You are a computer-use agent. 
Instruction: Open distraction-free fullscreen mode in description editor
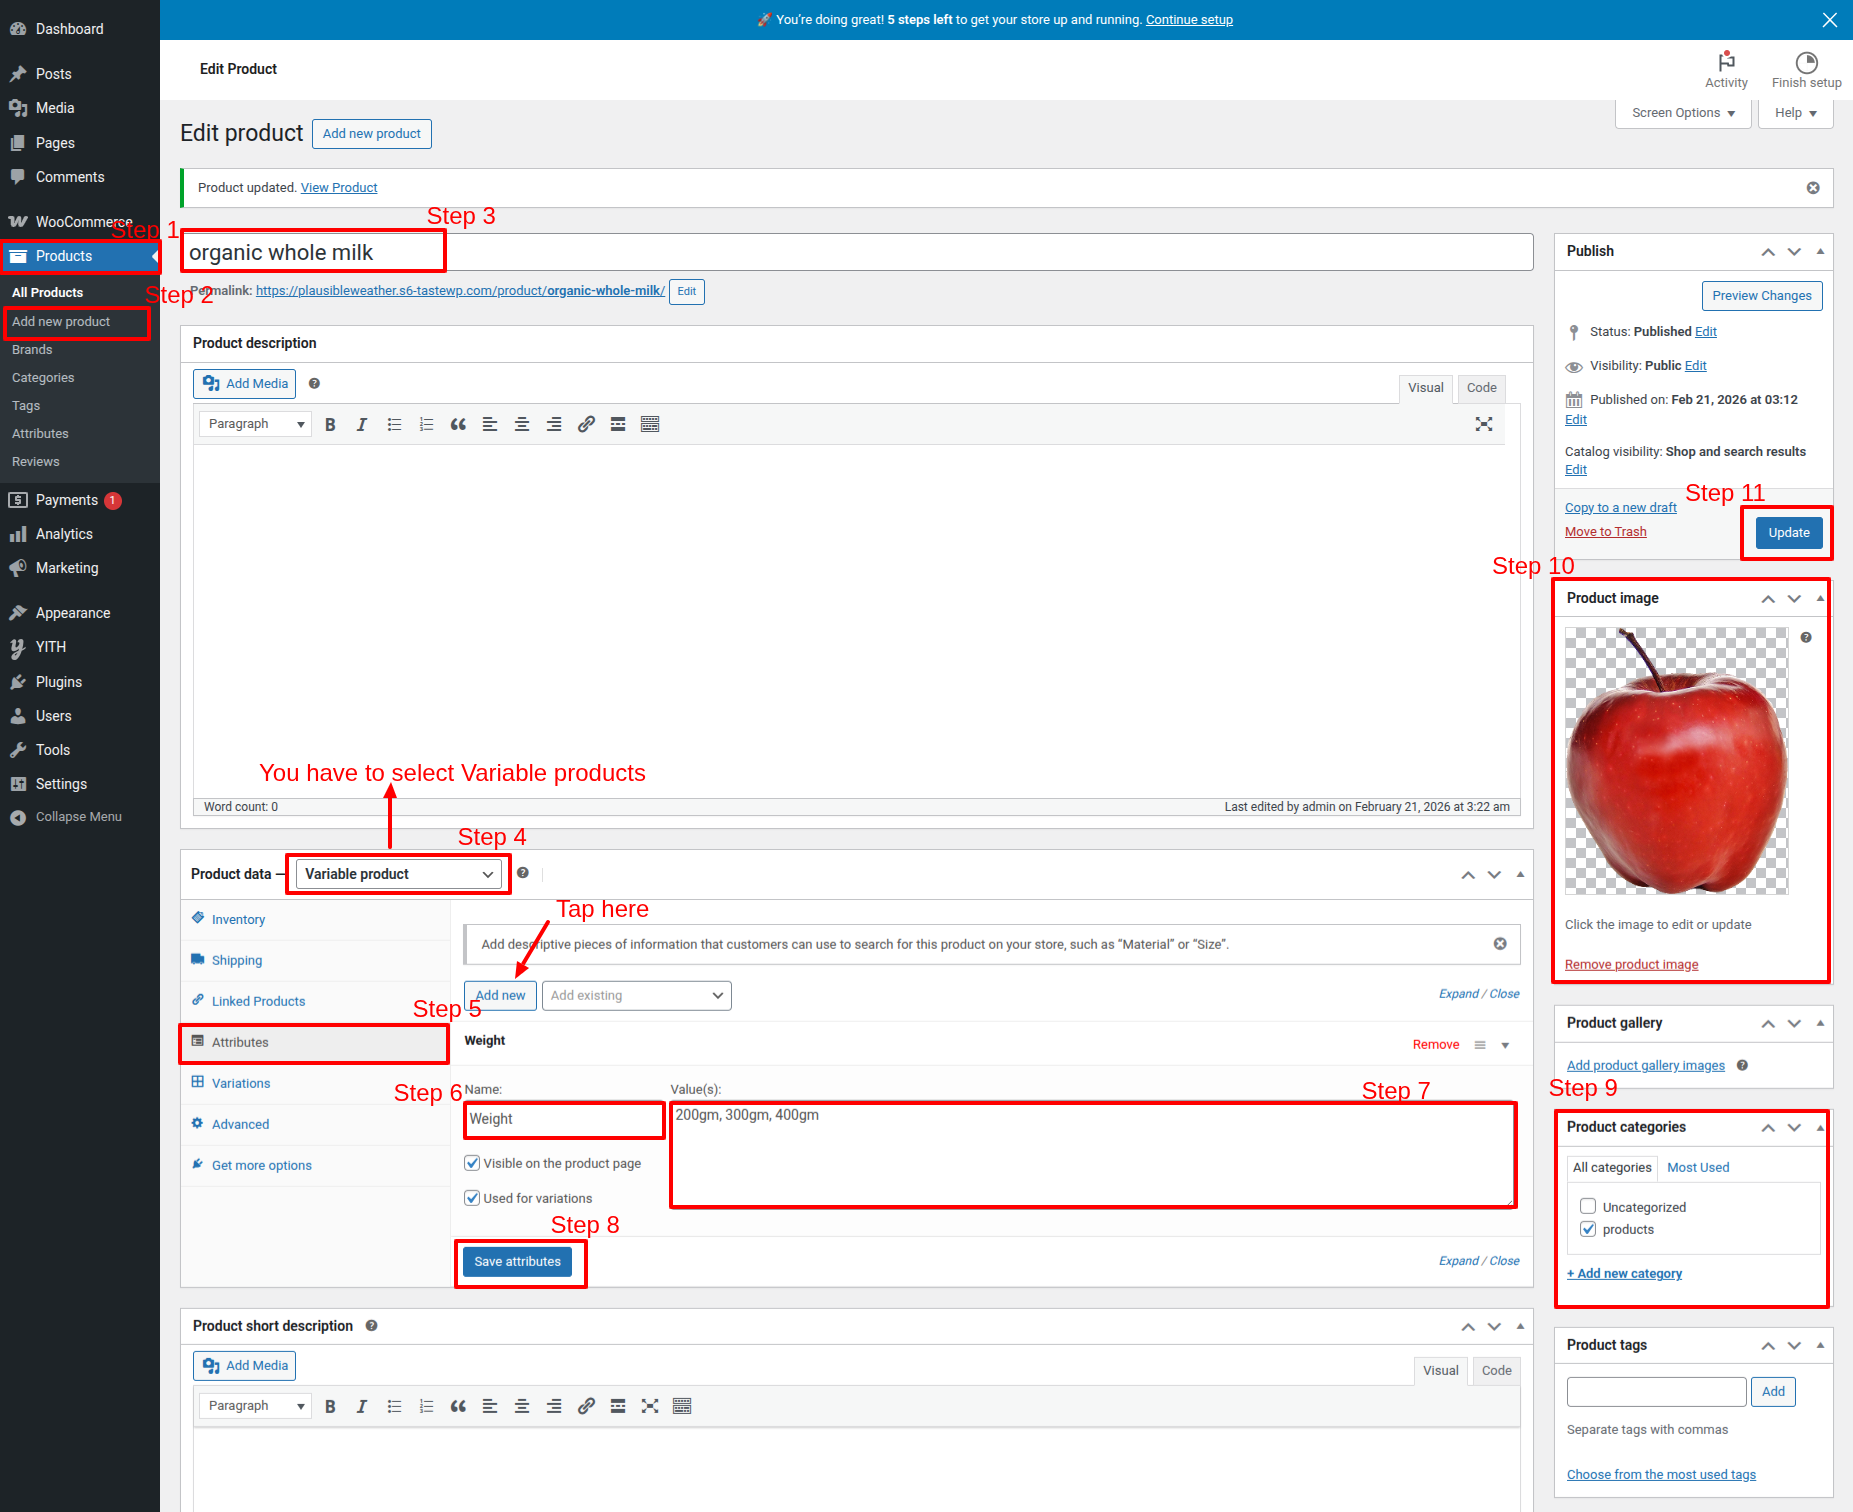1484,425
